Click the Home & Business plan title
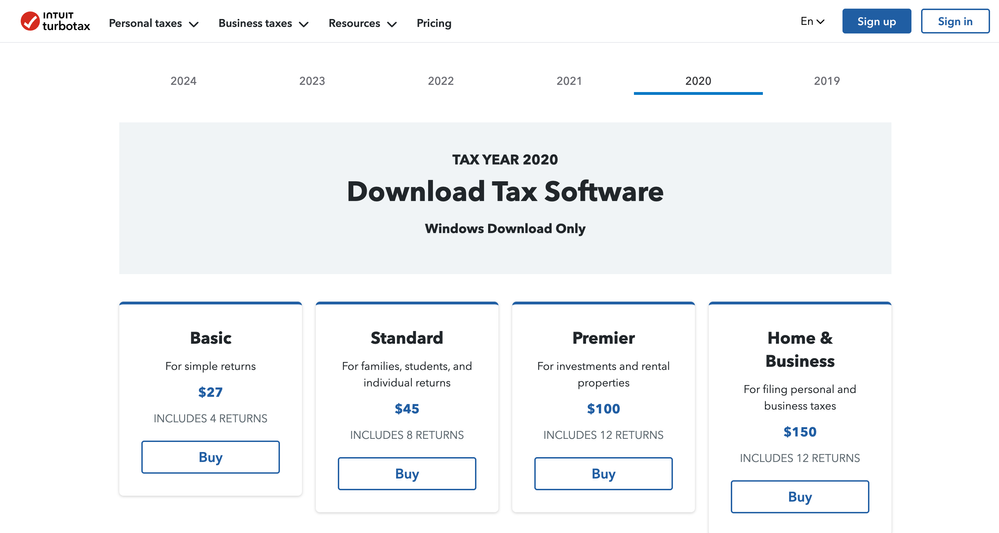999x533 pixels. click(x=800, y=350)
